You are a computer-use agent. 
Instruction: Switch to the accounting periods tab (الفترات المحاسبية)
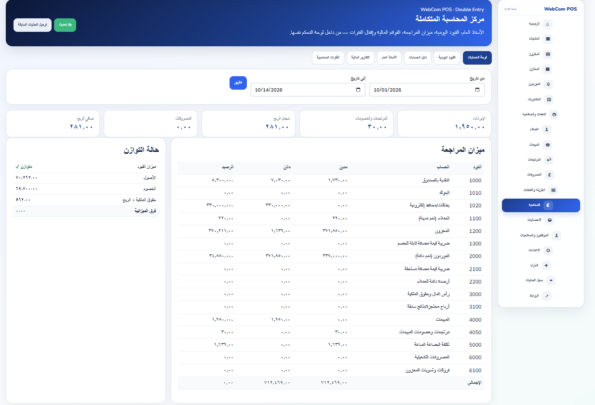tap(328, 58)
